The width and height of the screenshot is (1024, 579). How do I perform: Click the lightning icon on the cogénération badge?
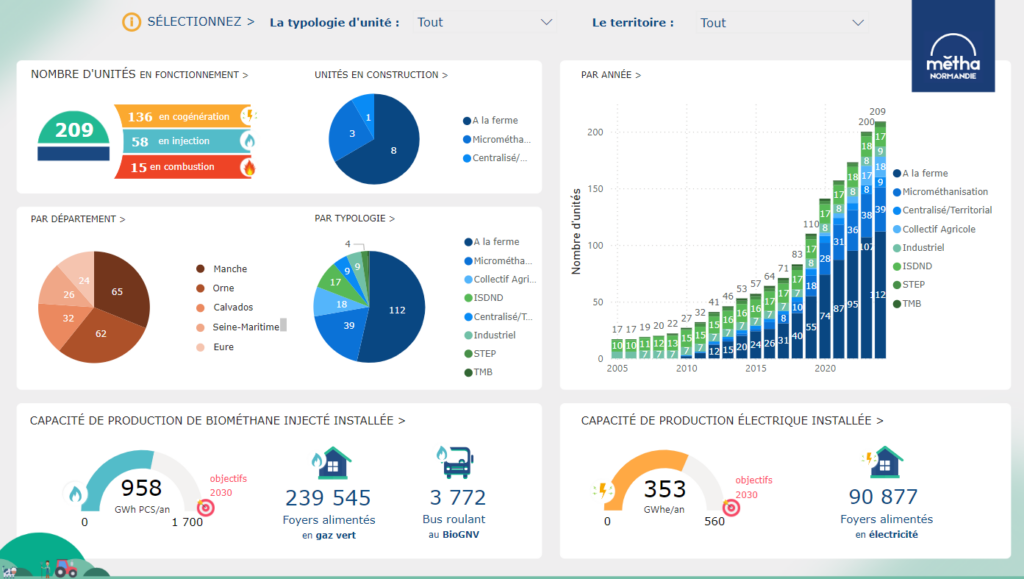click(x=249, y=116)
